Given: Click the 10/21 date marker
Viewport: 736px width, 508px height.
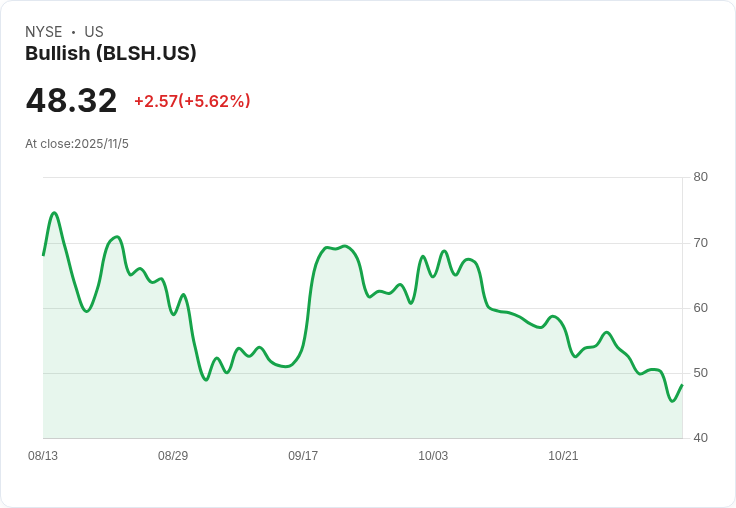Looking at the screenshot, I should click(563, 456).
